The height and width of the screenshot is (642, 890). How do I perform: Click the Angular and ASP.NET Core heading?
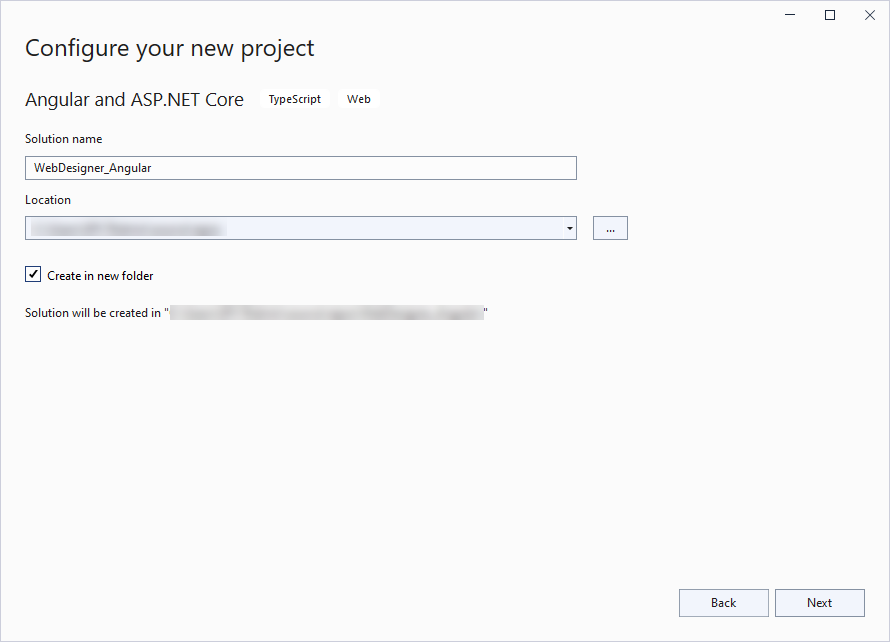[x=135, y=99]
